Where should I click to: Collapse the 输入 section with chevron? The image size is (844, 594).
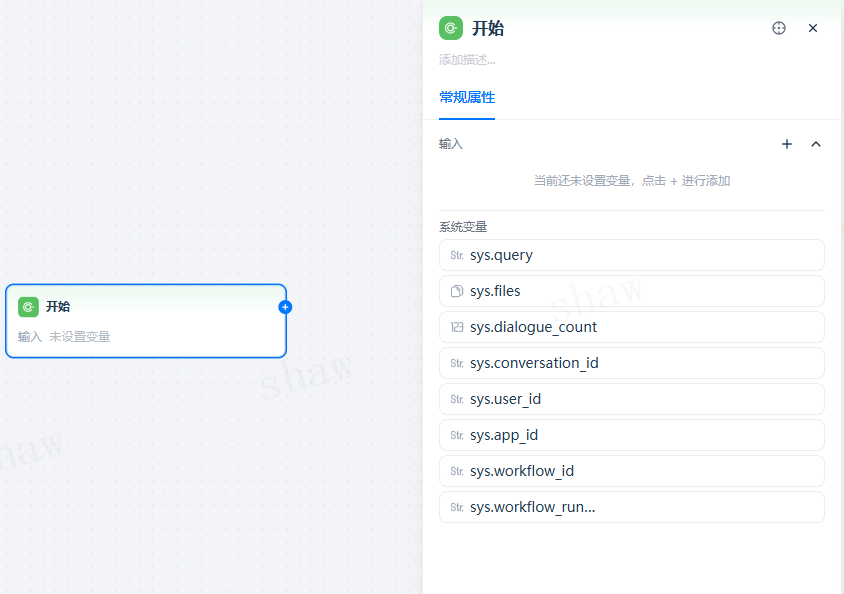point(816,144)
